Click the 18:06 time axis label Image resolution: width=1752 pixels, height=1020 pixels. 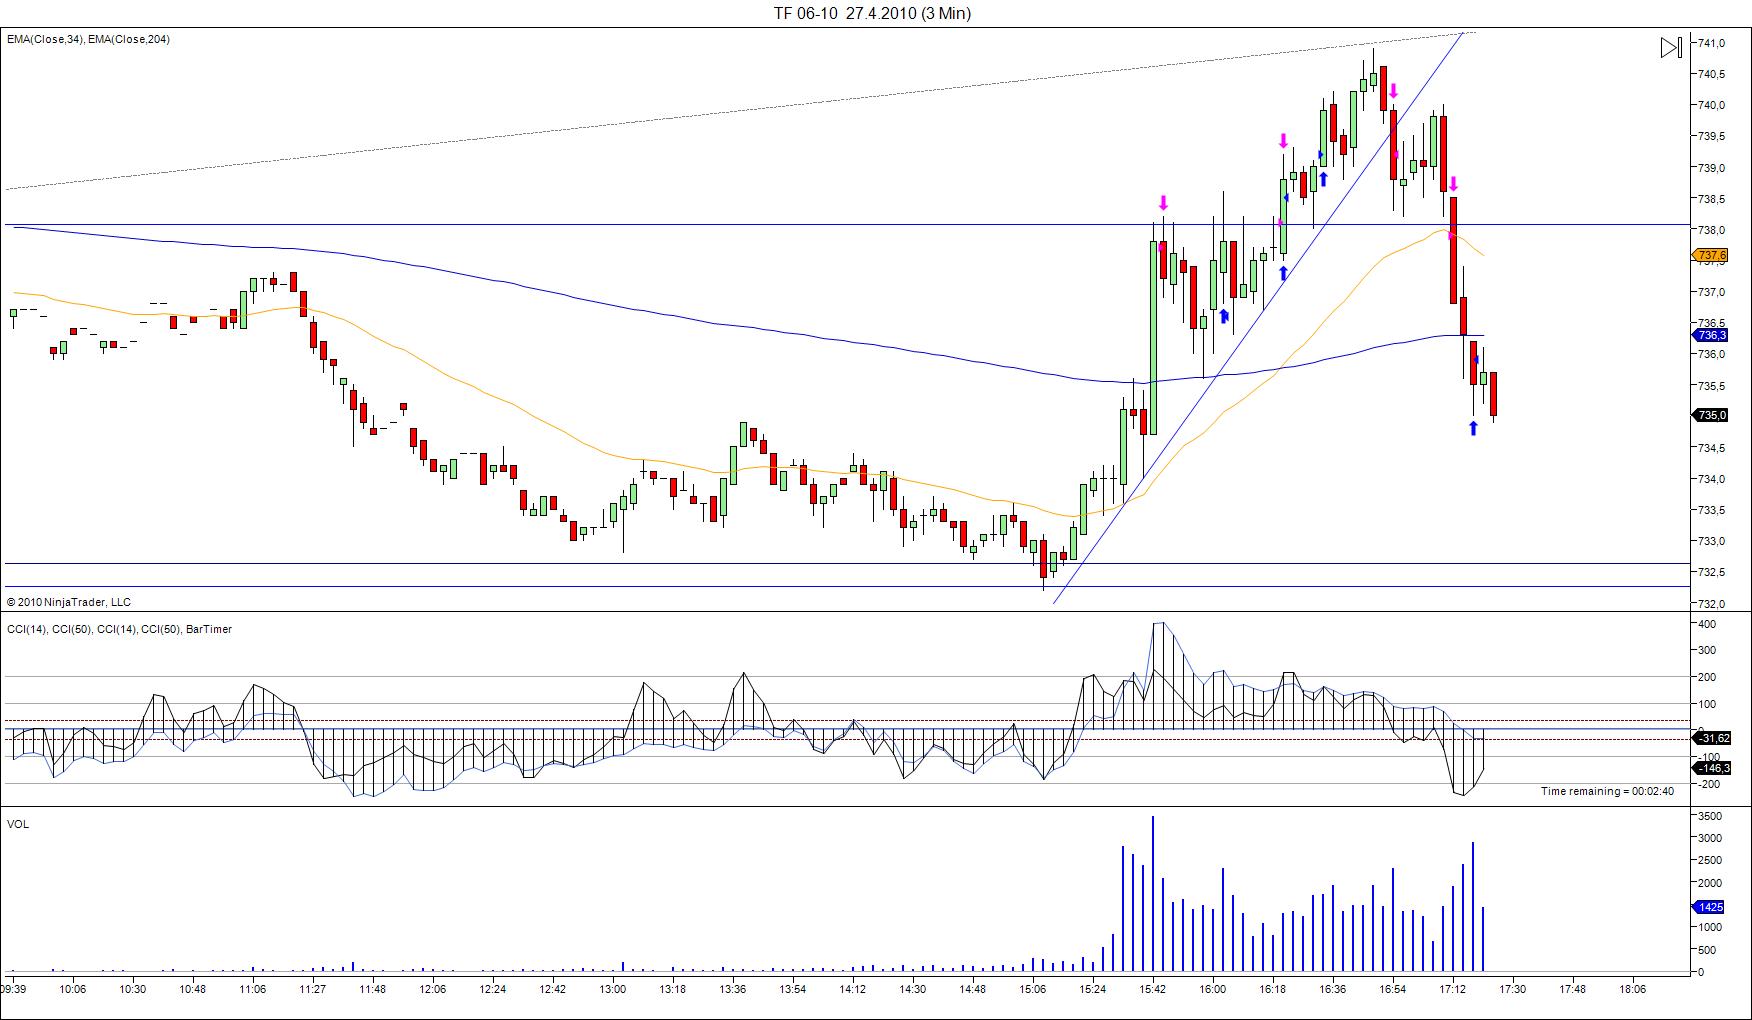[1633, 989]
